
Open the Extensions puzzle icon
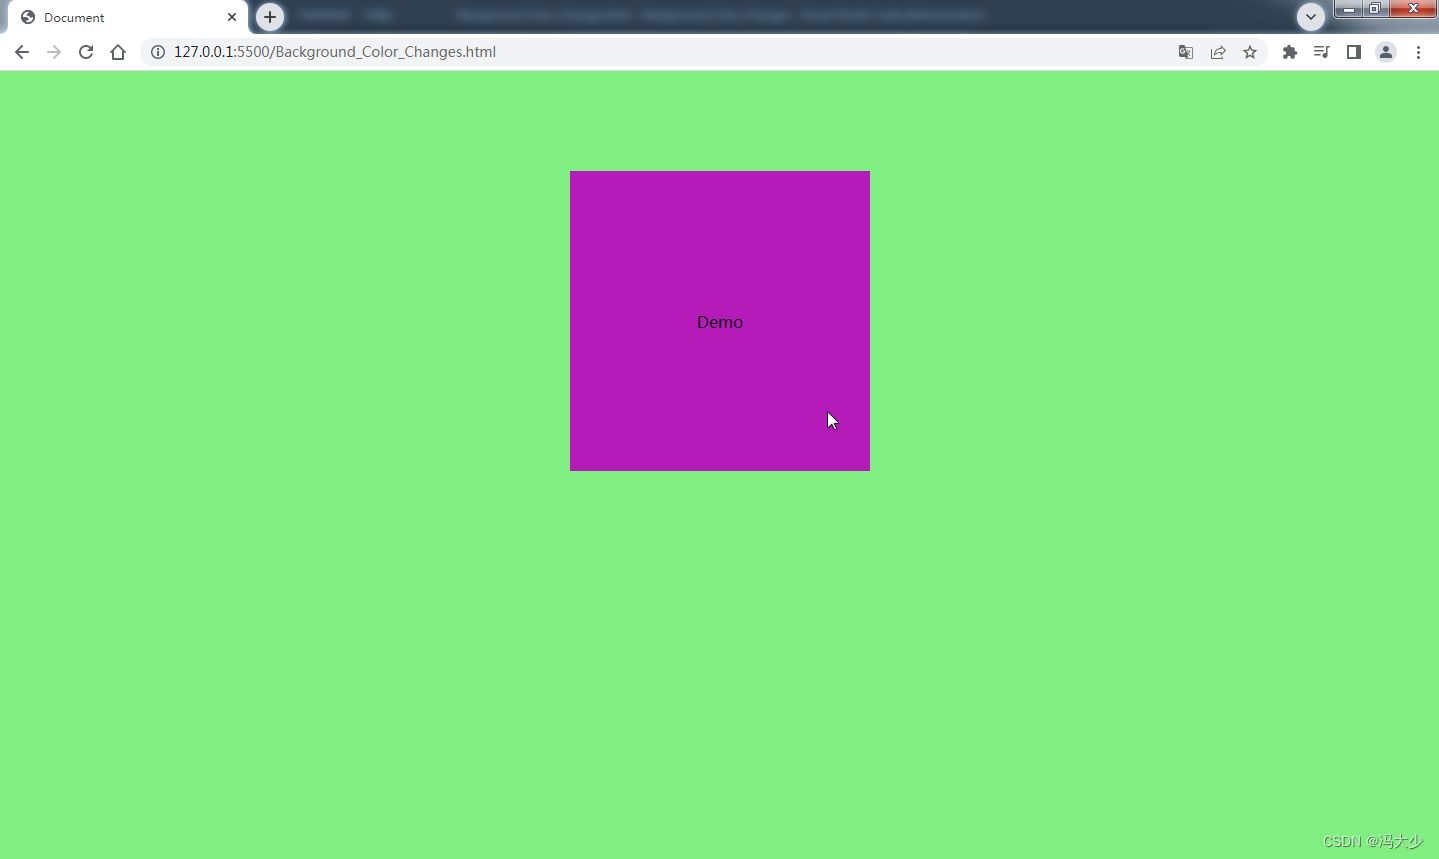pyautogui.click(x=1290, y=52)
